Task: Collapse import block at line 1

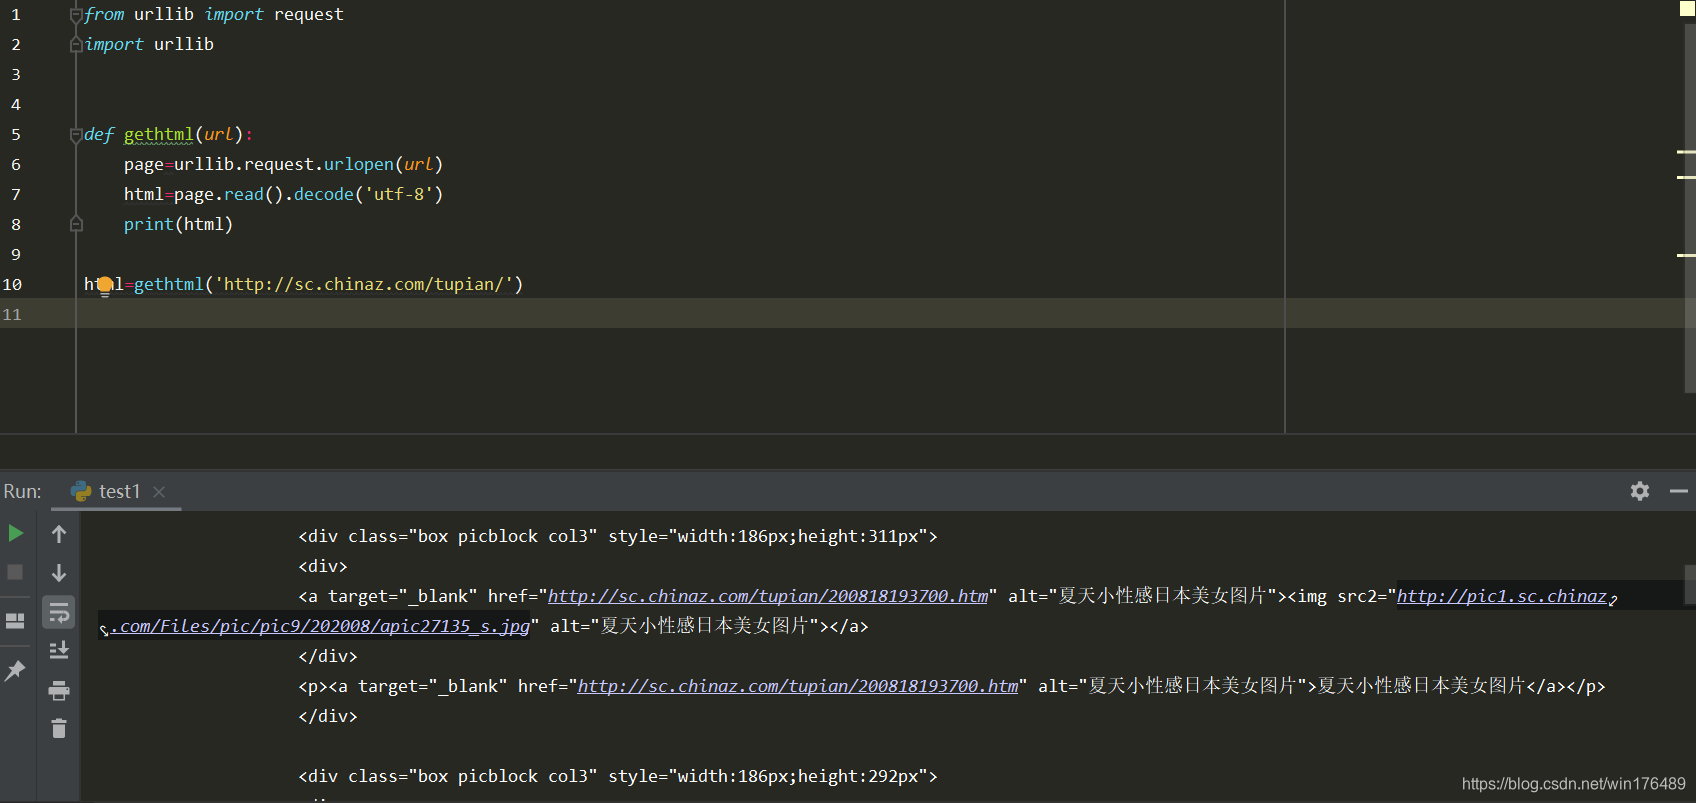Action: click(x=76, y=15)
